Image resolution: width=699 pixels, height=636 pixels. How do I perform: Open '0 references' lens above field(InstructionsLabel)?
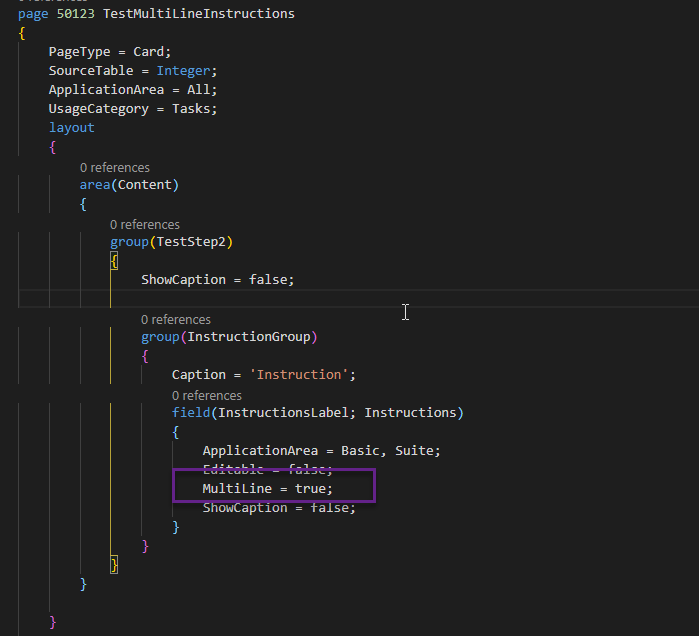point(206,396)
